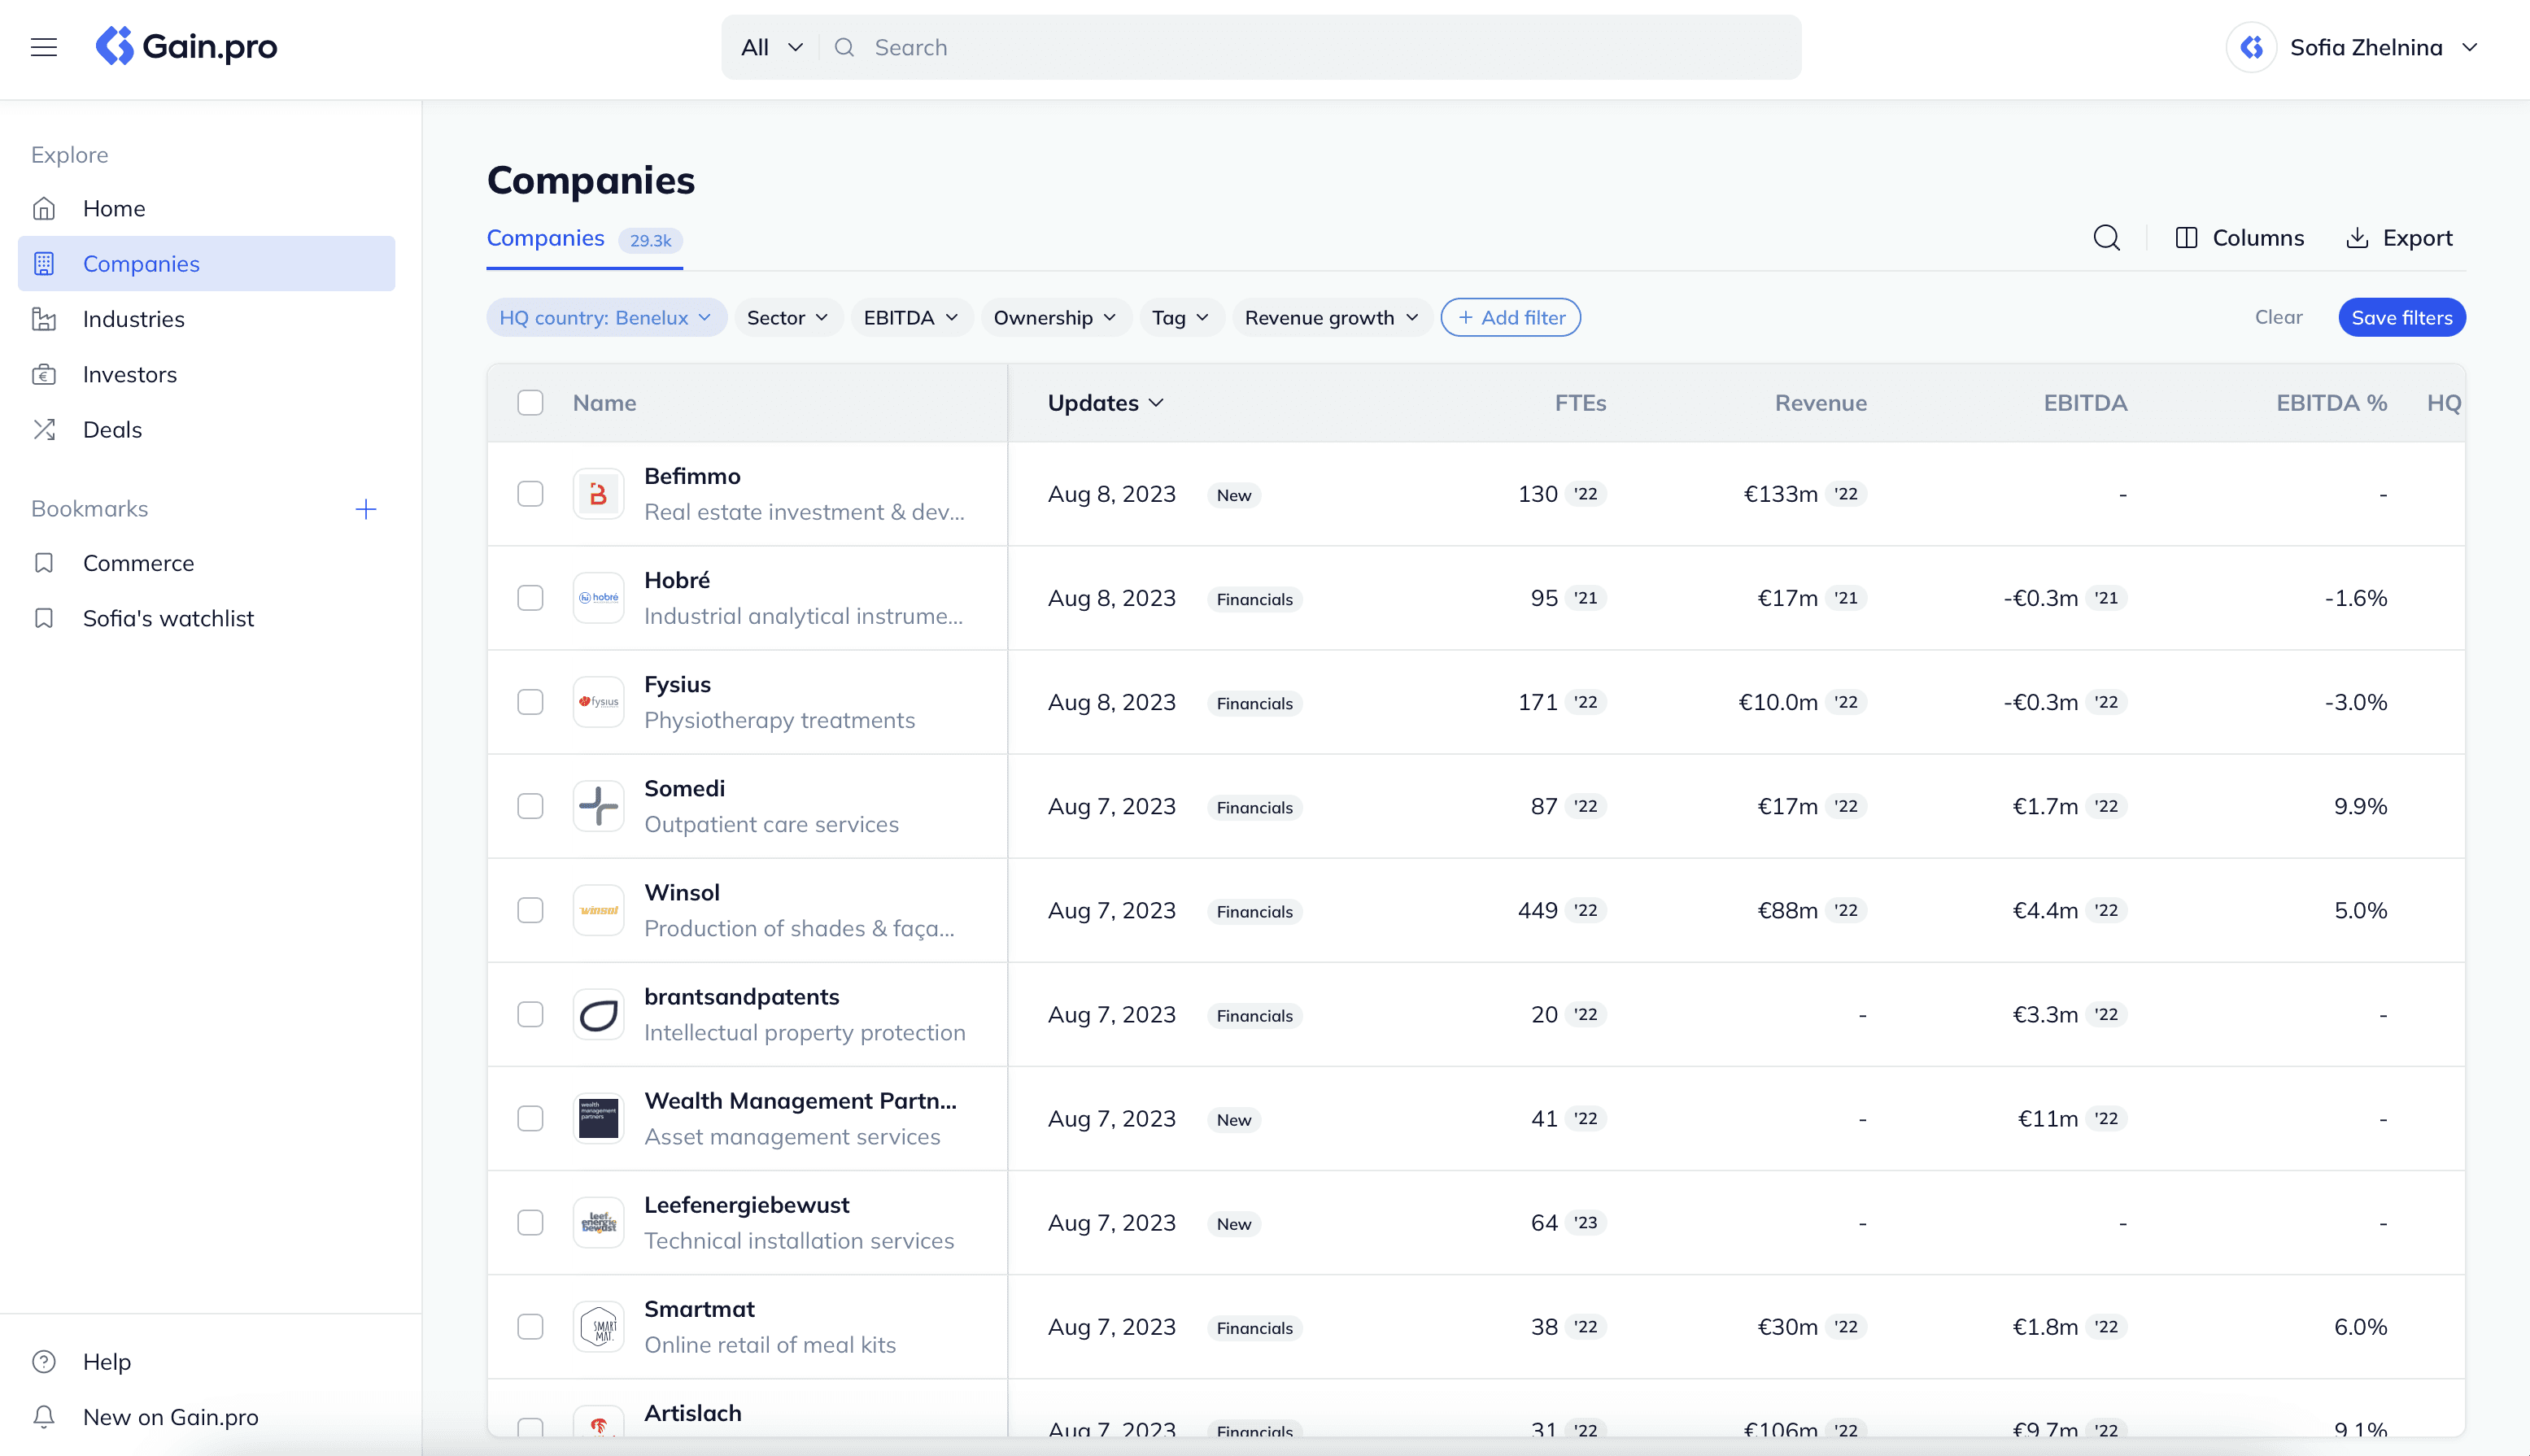The width and height of the screenshot is (2530, 1456).
Task: Click the Add filter button
Action: click(1510, 317)
